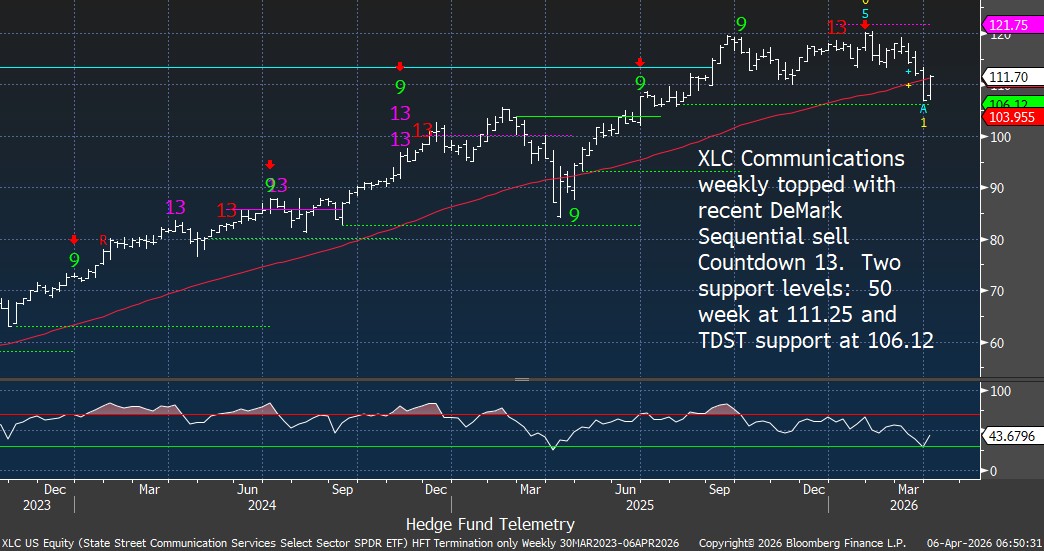This screenshot has height=551, width=1044.
Task: Click the red arrow beside the red 13 at the top
Action: (866, 21)
